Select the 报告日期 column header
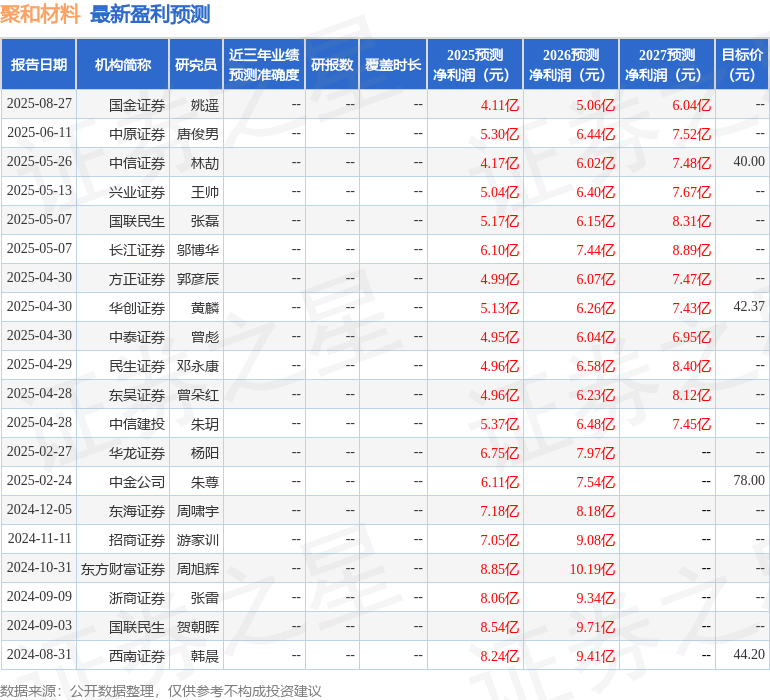Image resolution: width=770 pixels, height=700 pixels. click(x=39, y=65)
